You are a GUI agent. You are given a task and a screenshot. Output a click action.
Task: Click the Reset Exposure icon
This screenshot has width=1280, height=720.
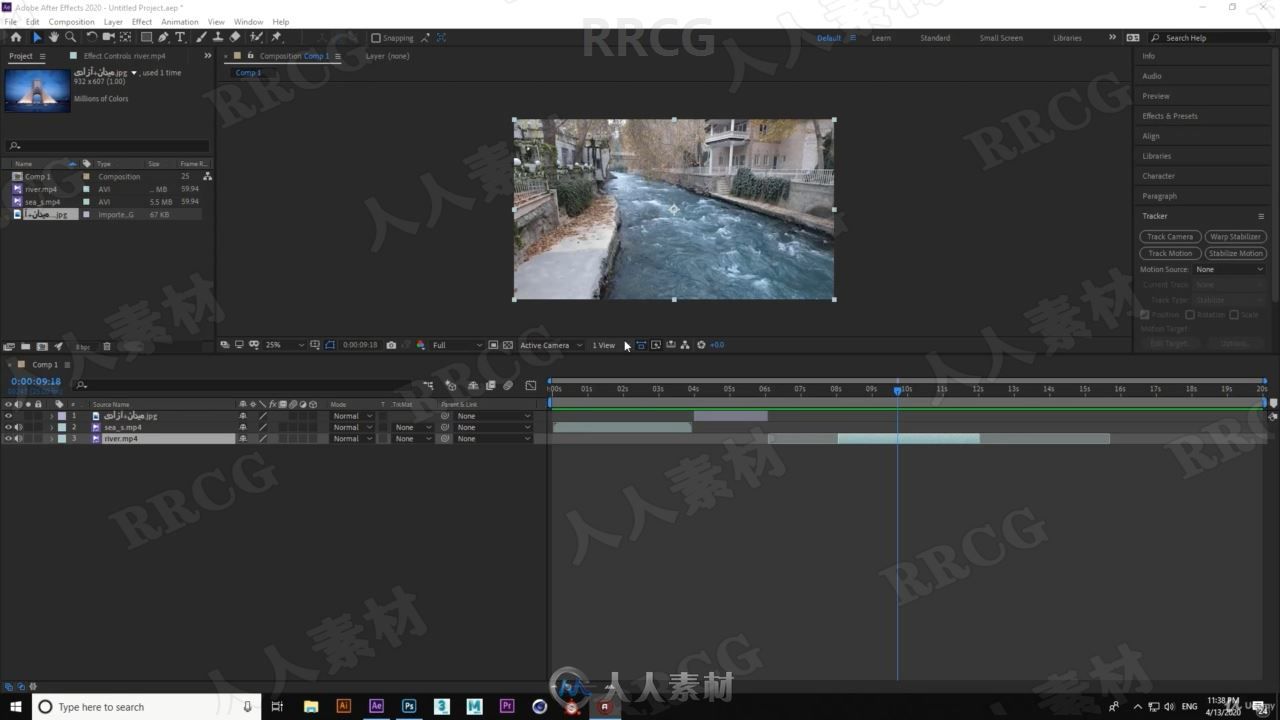point(701,345)
